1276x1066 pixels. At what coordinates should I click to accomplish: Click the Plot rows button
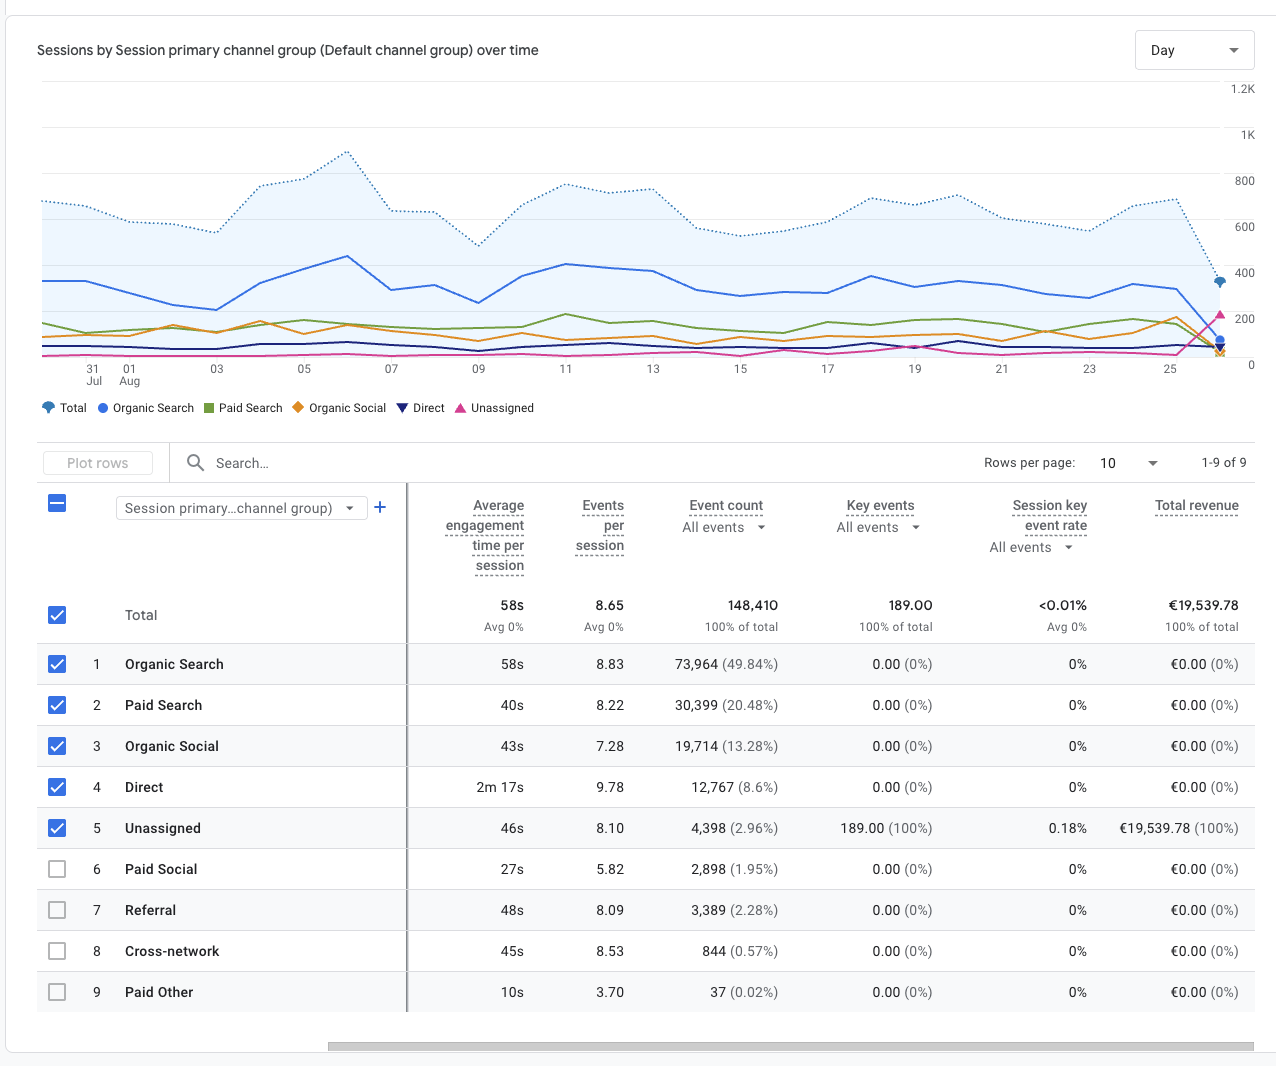point(98,463)
